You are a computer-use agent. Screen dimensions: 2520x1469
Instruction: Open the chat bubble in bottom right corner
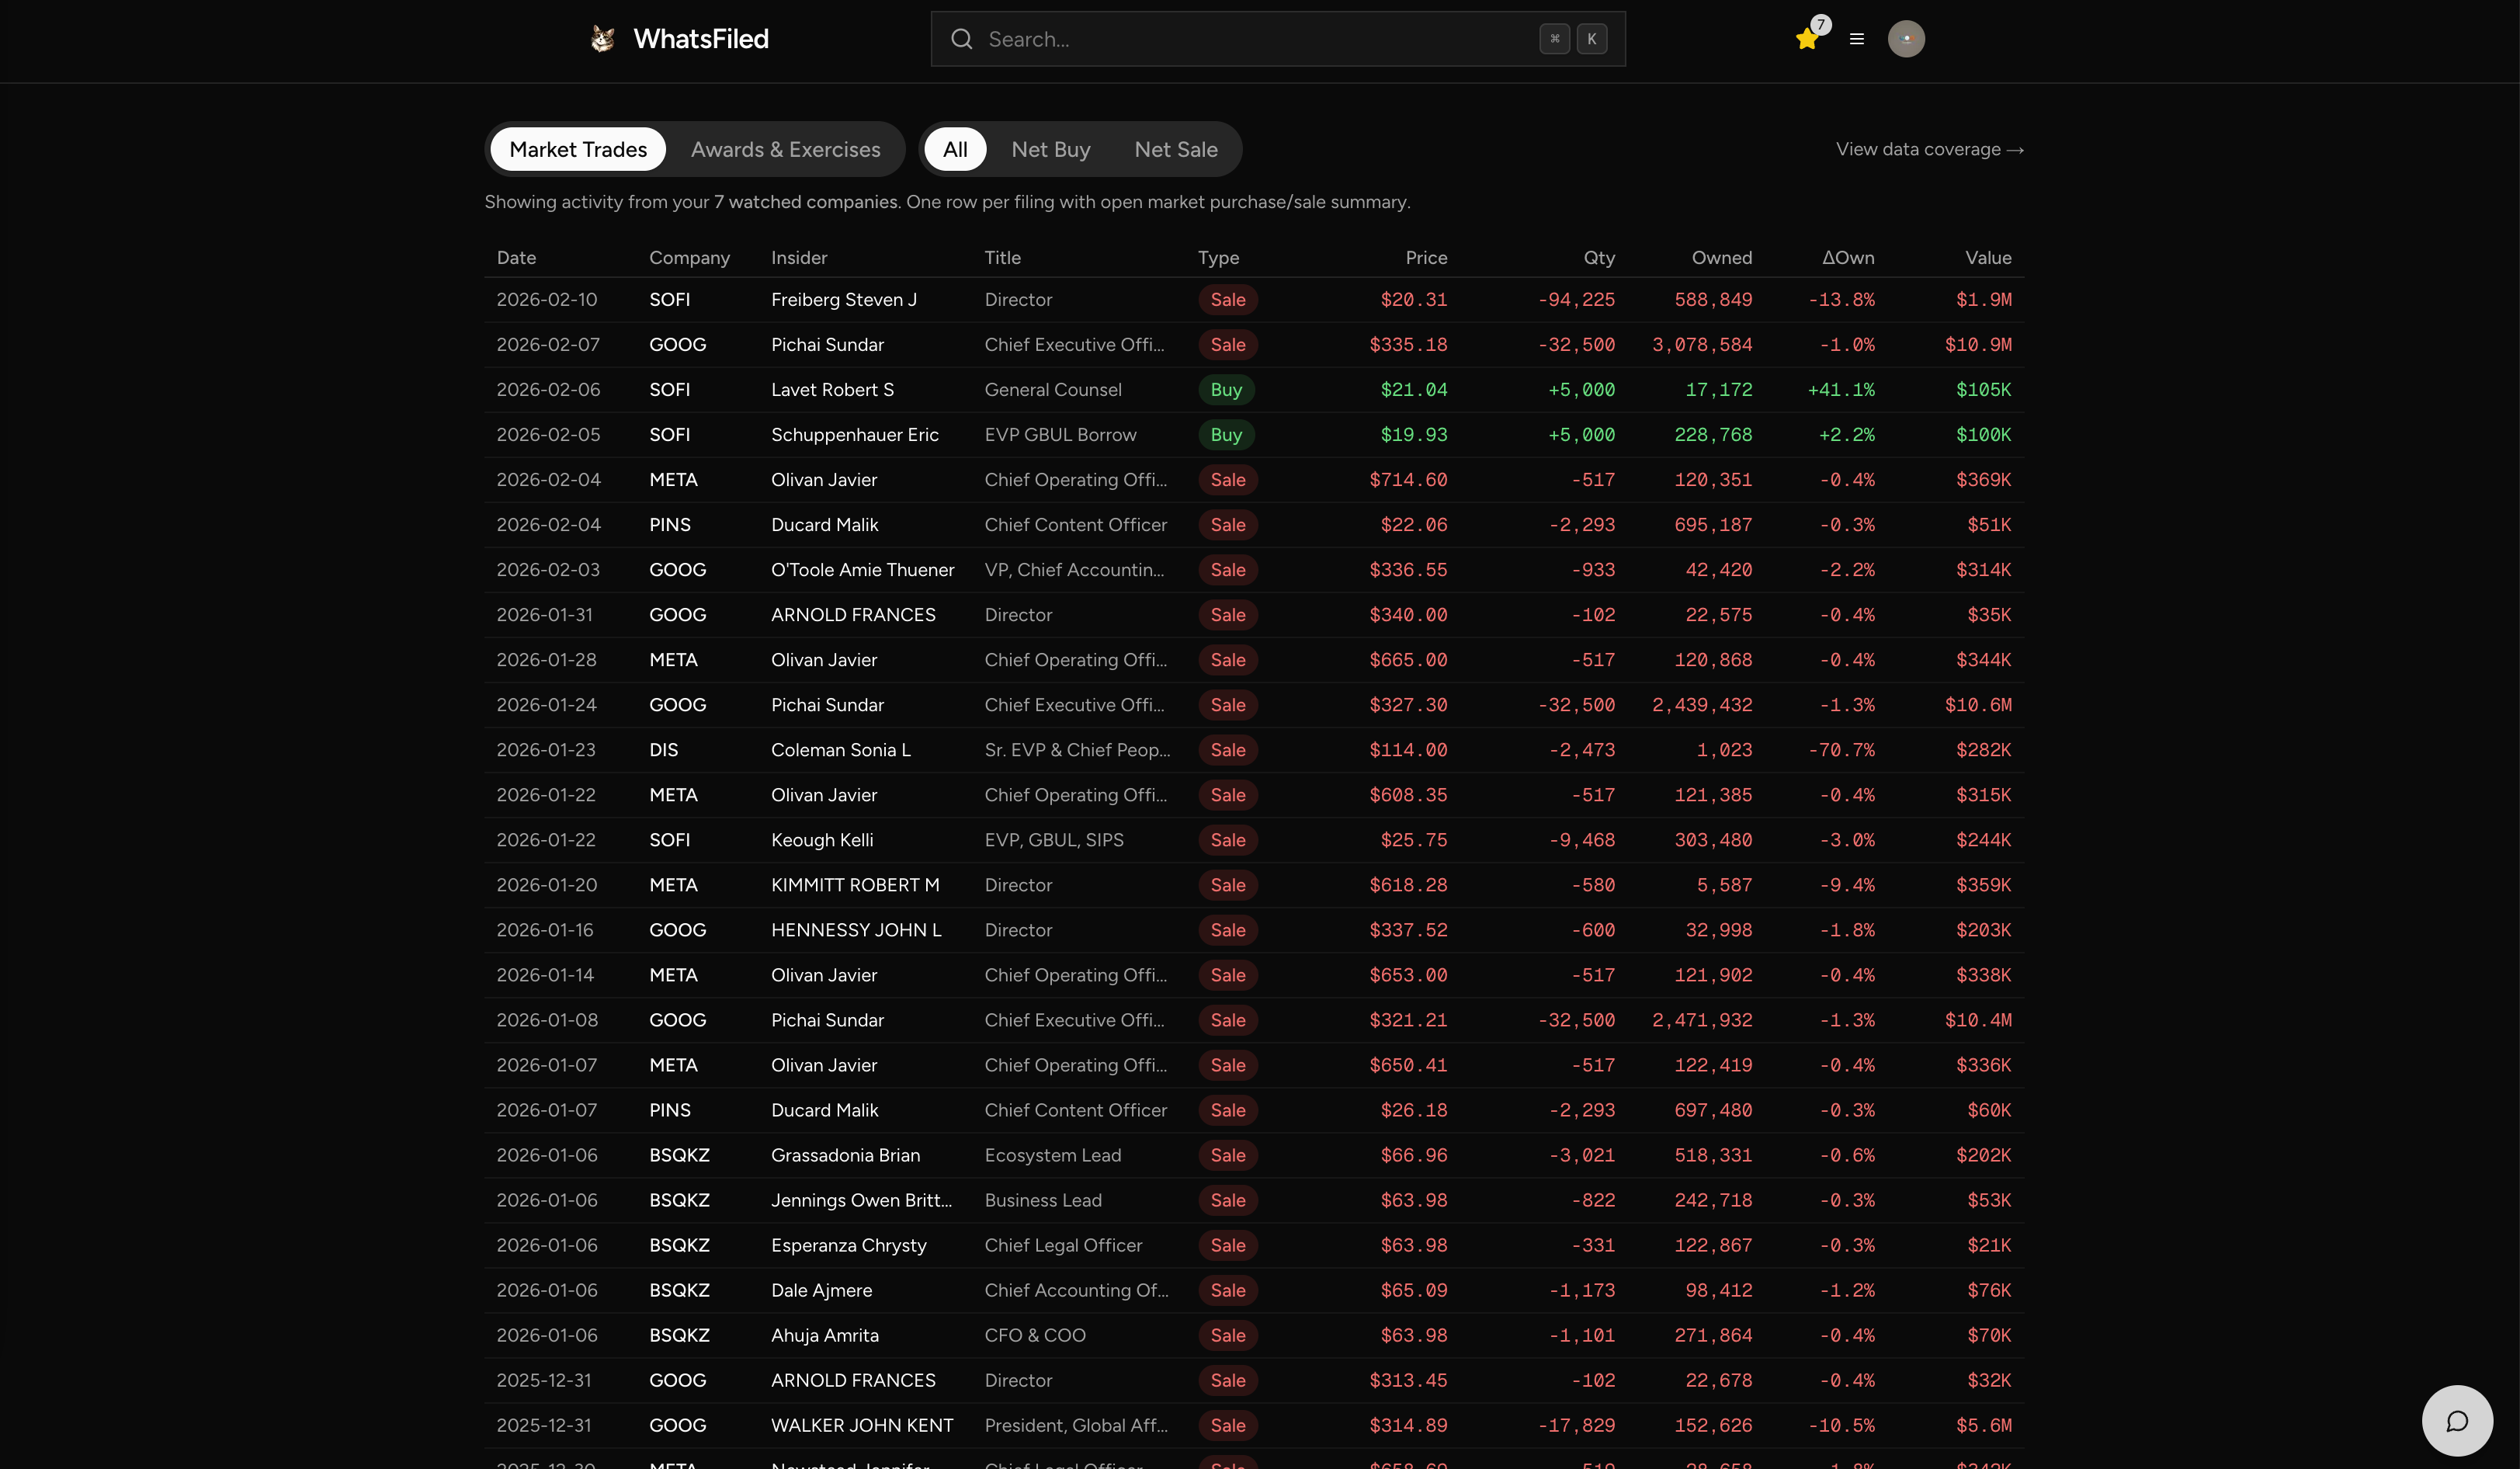click(2457, 1420)
